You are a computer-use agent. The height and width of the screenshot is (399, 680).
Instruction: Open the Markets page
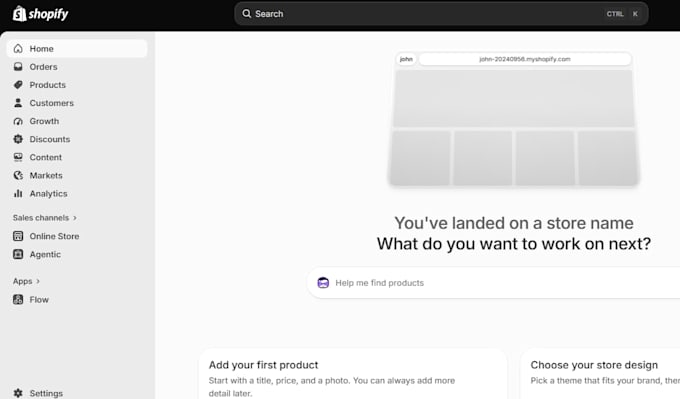tap(77, 175)
